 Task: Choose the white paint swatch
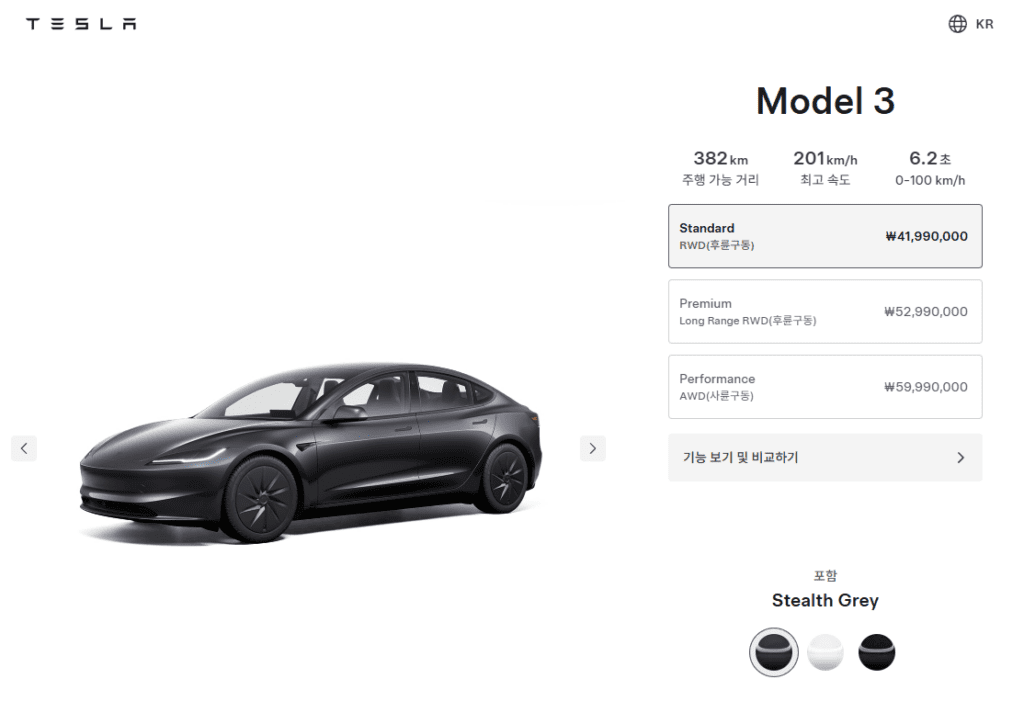[825, 652]
